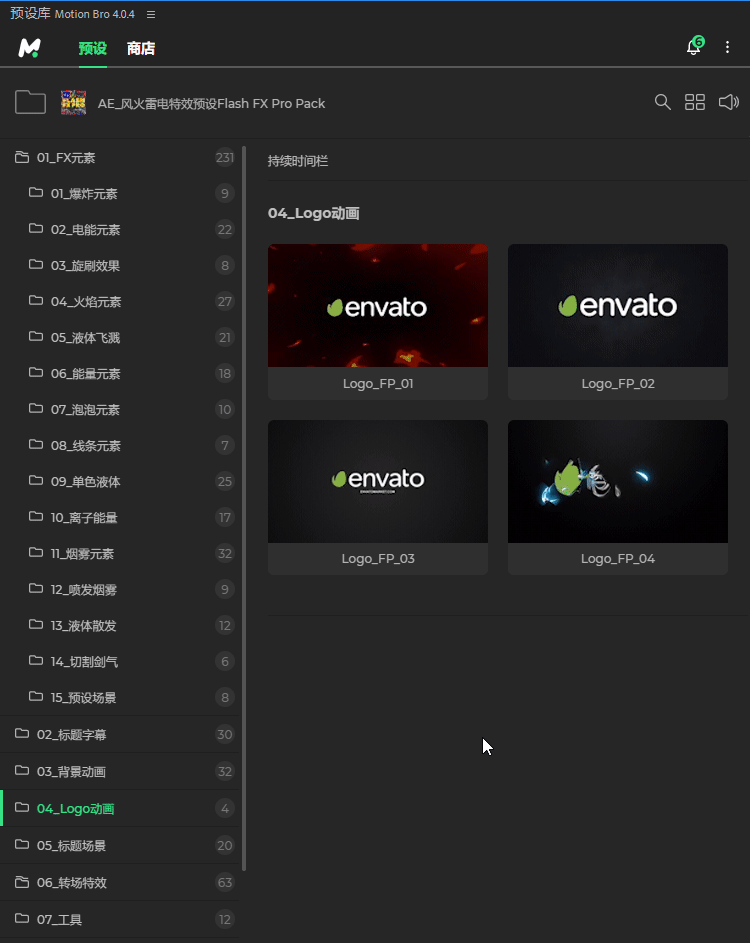
Task: Open the 08_线条元素 subfolder
Action: pyautogui.click(x=120, y=446)
